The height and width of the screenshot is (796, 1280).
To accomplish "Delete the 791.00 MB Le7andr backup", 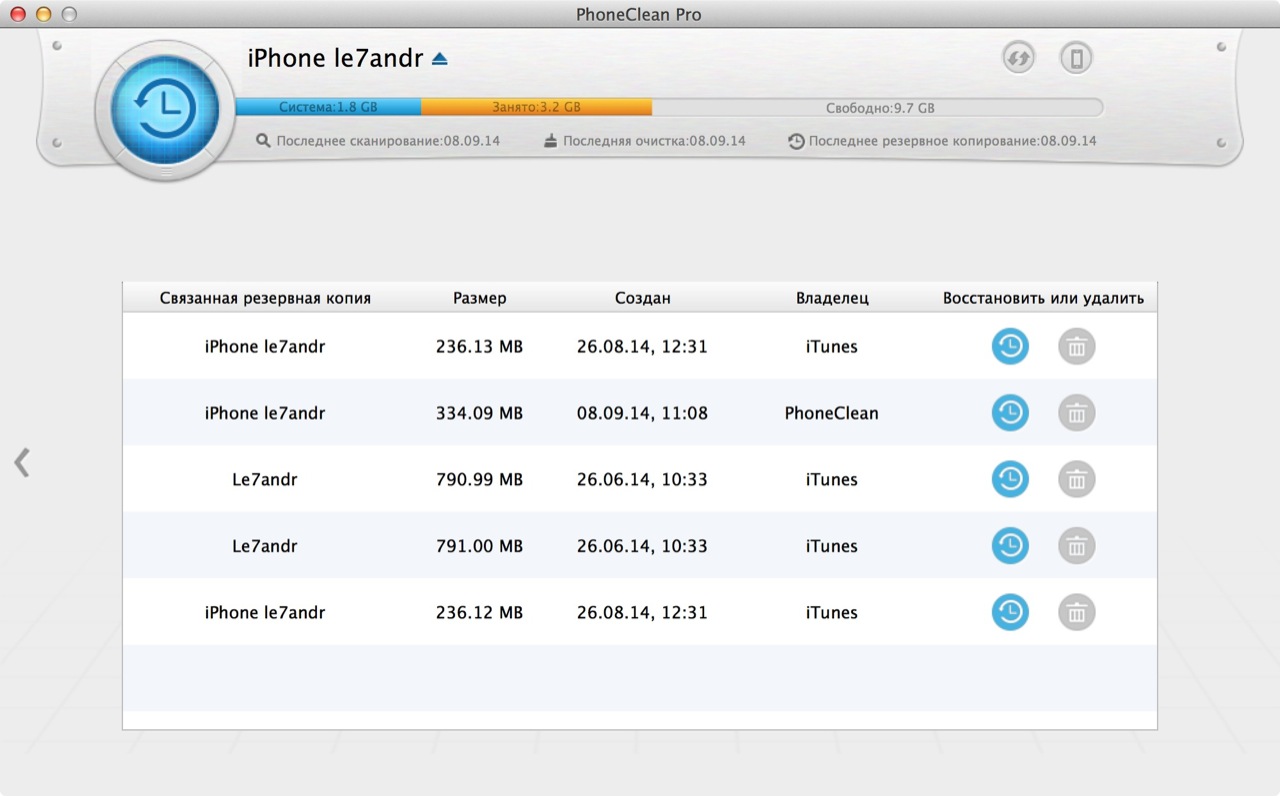I will 1077,546.
